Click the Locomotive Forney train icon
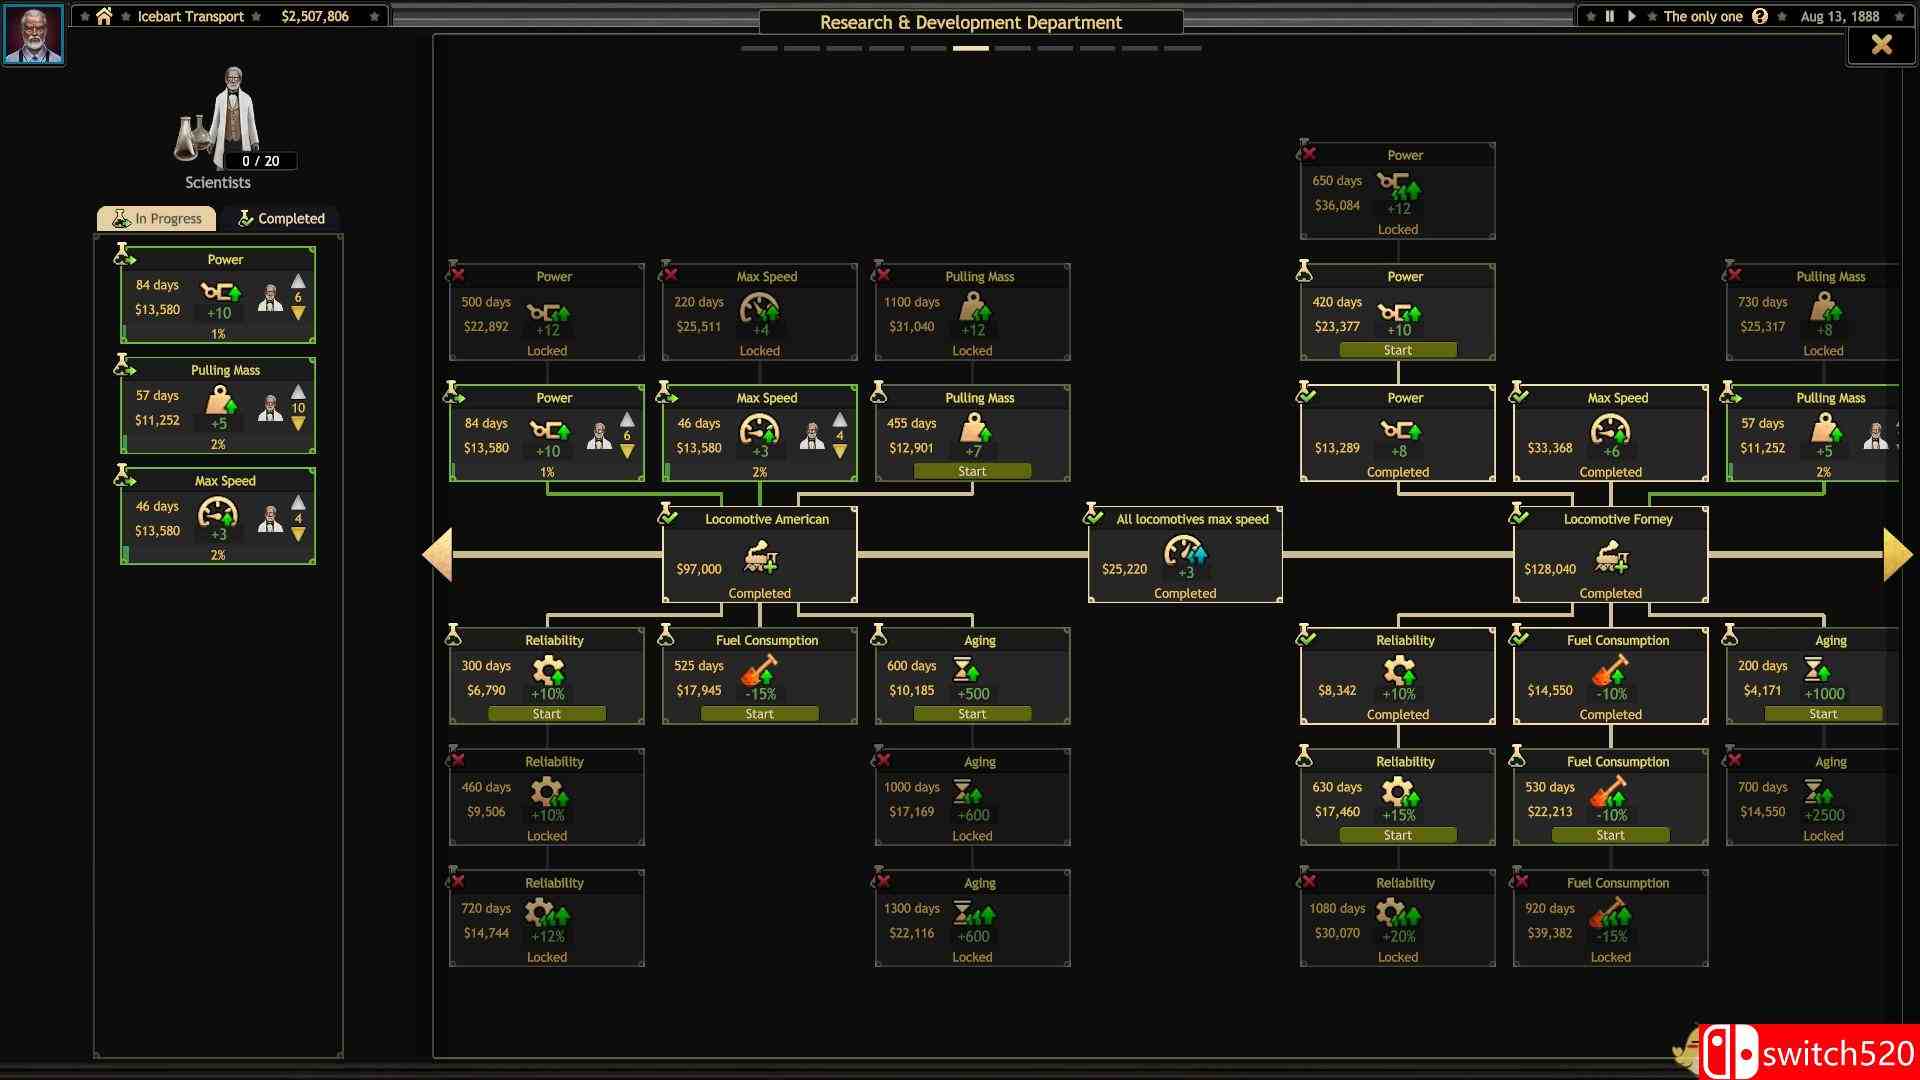Image resolution: width=1920 pixels, height=1080 pixels. click(x=1612, y=557)
